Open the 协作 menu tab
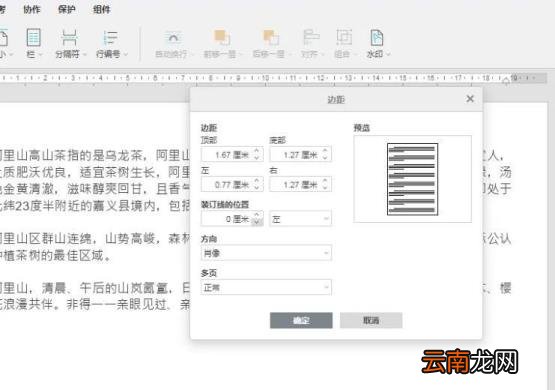This screenshot has height=390, width=555. [x=32, y=9]
